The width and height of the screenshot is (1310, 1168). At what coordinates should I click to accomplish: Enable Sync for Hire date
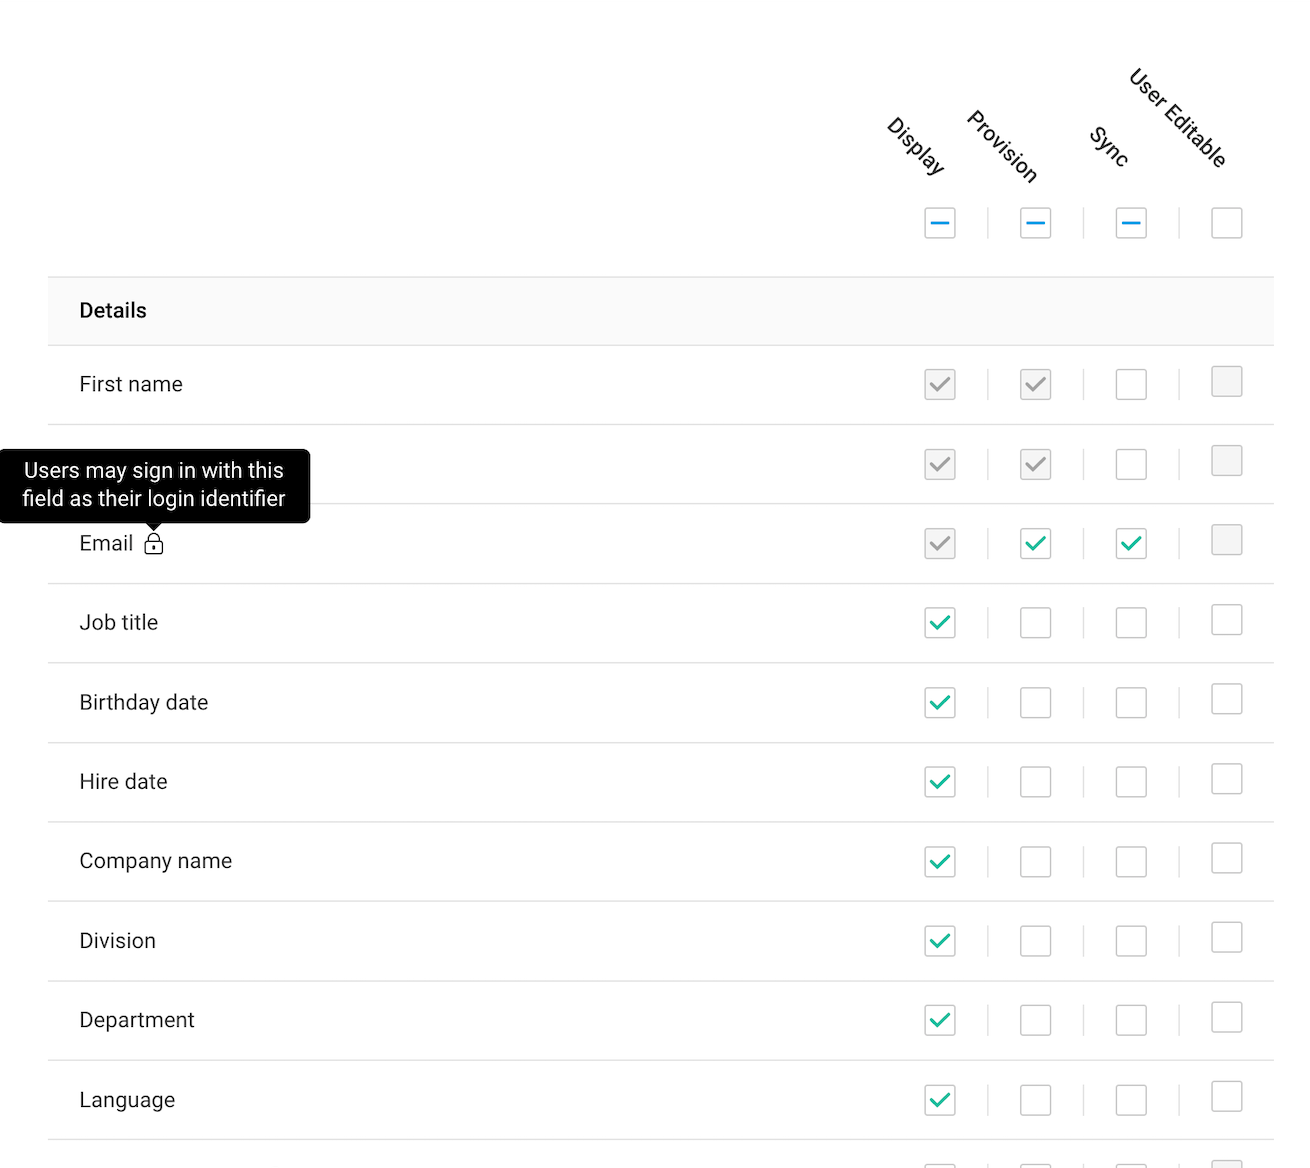click(x=1131, y=782)
